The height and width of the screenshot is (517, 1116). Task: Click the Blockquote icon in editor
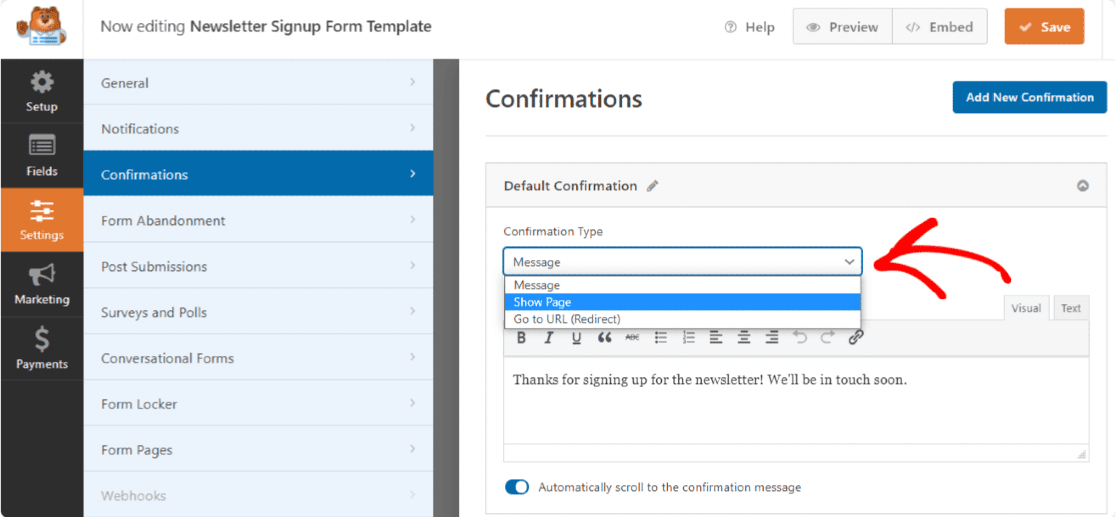tap(605, 338)
